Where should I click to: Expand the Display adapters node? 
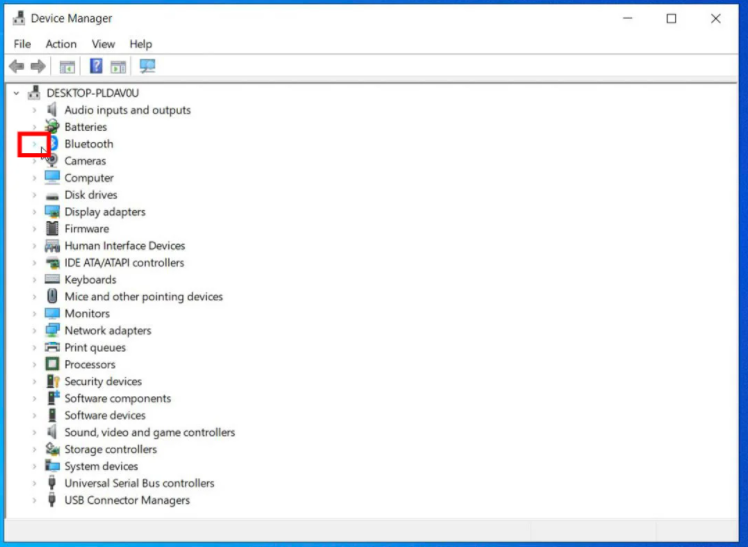point(34,212)
